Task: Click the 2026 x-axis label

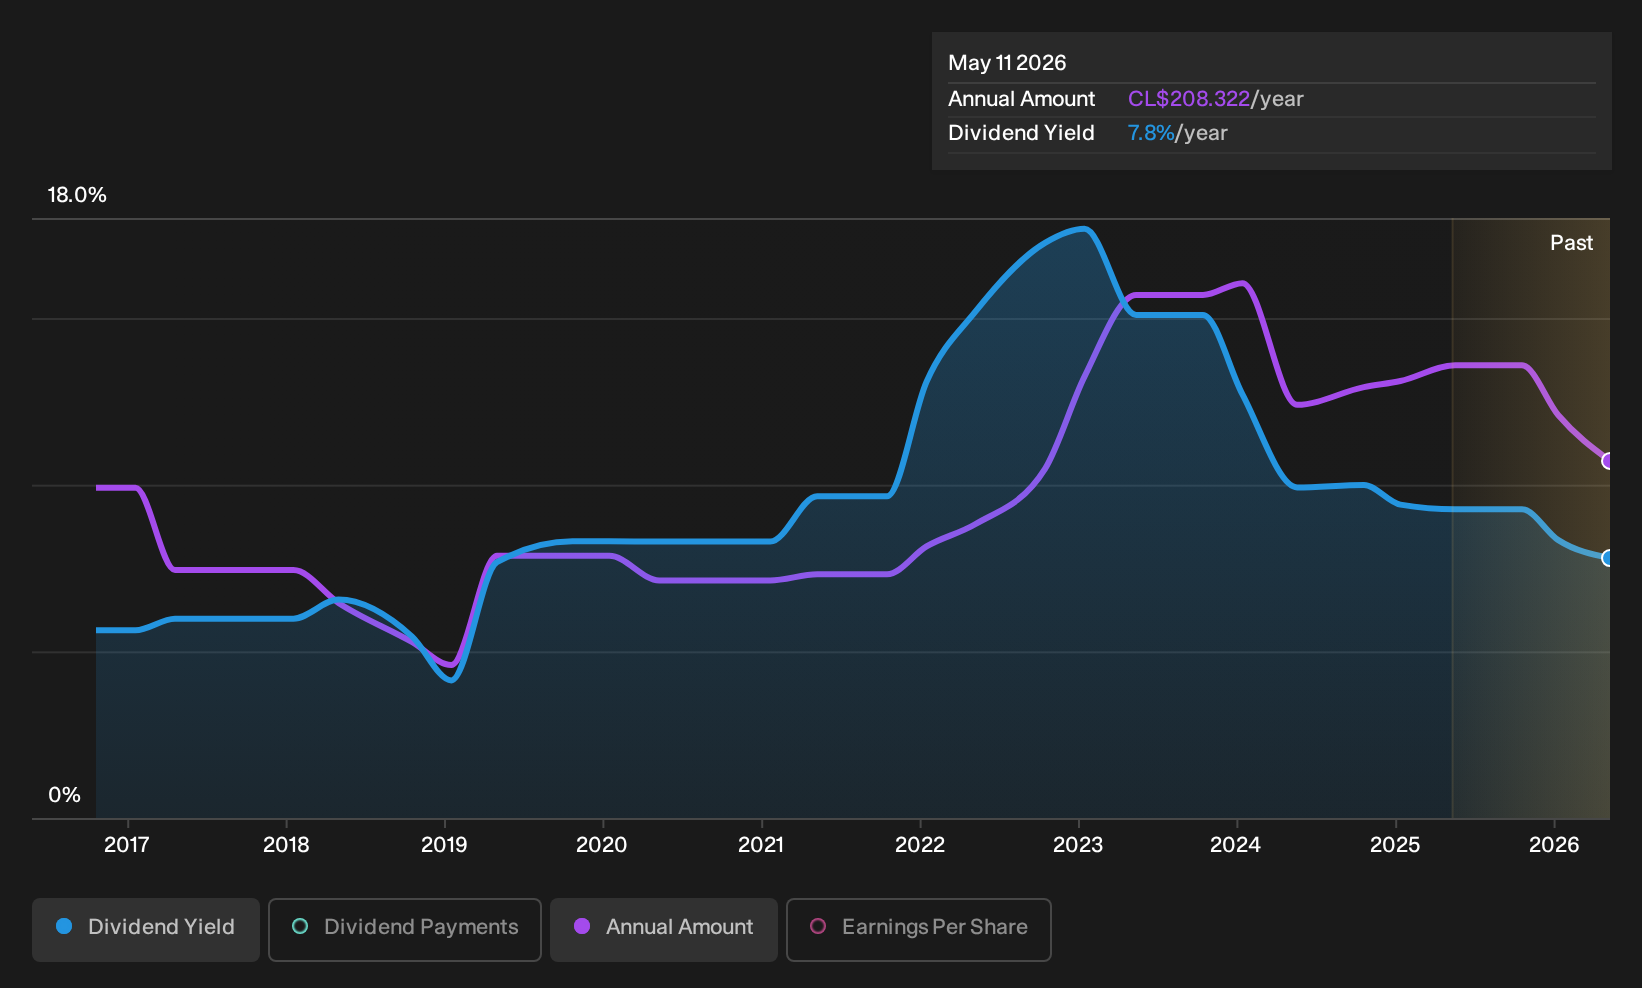Action: tap(1554, 845)
